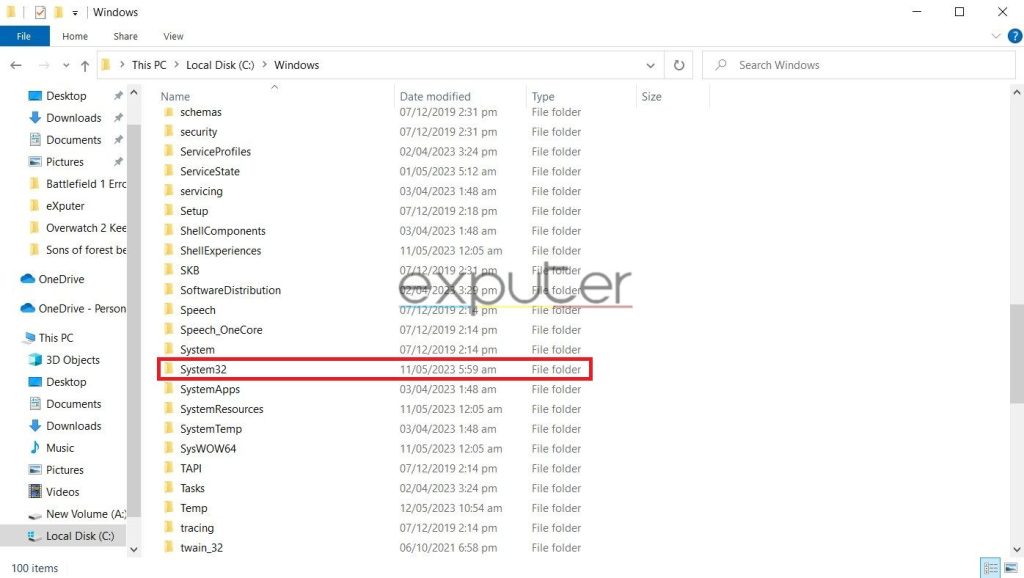Sort by Date modified column header
The image size is (1024, 578).
pos(435,97)
